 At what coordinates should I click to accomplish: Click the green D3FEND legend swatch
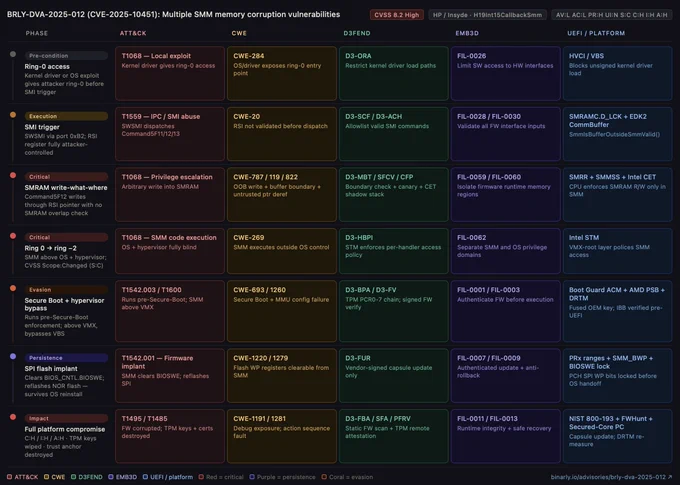coord(73,477)
